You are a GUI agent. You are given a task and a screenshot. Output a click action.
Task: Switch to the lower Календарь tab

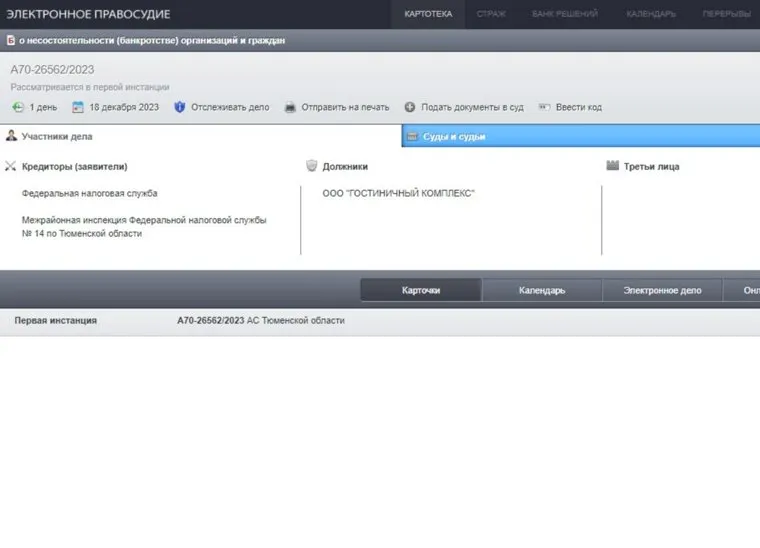[x=542, y=290]
